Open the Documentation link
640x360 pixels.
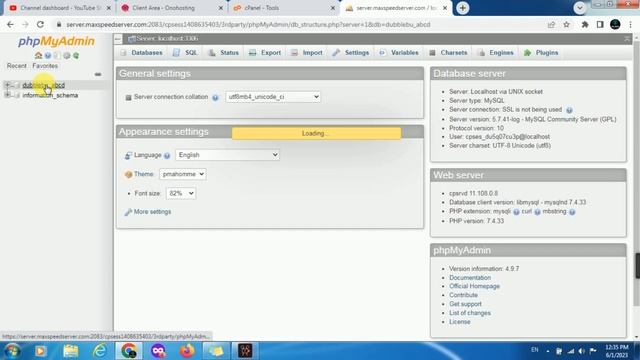470,278
